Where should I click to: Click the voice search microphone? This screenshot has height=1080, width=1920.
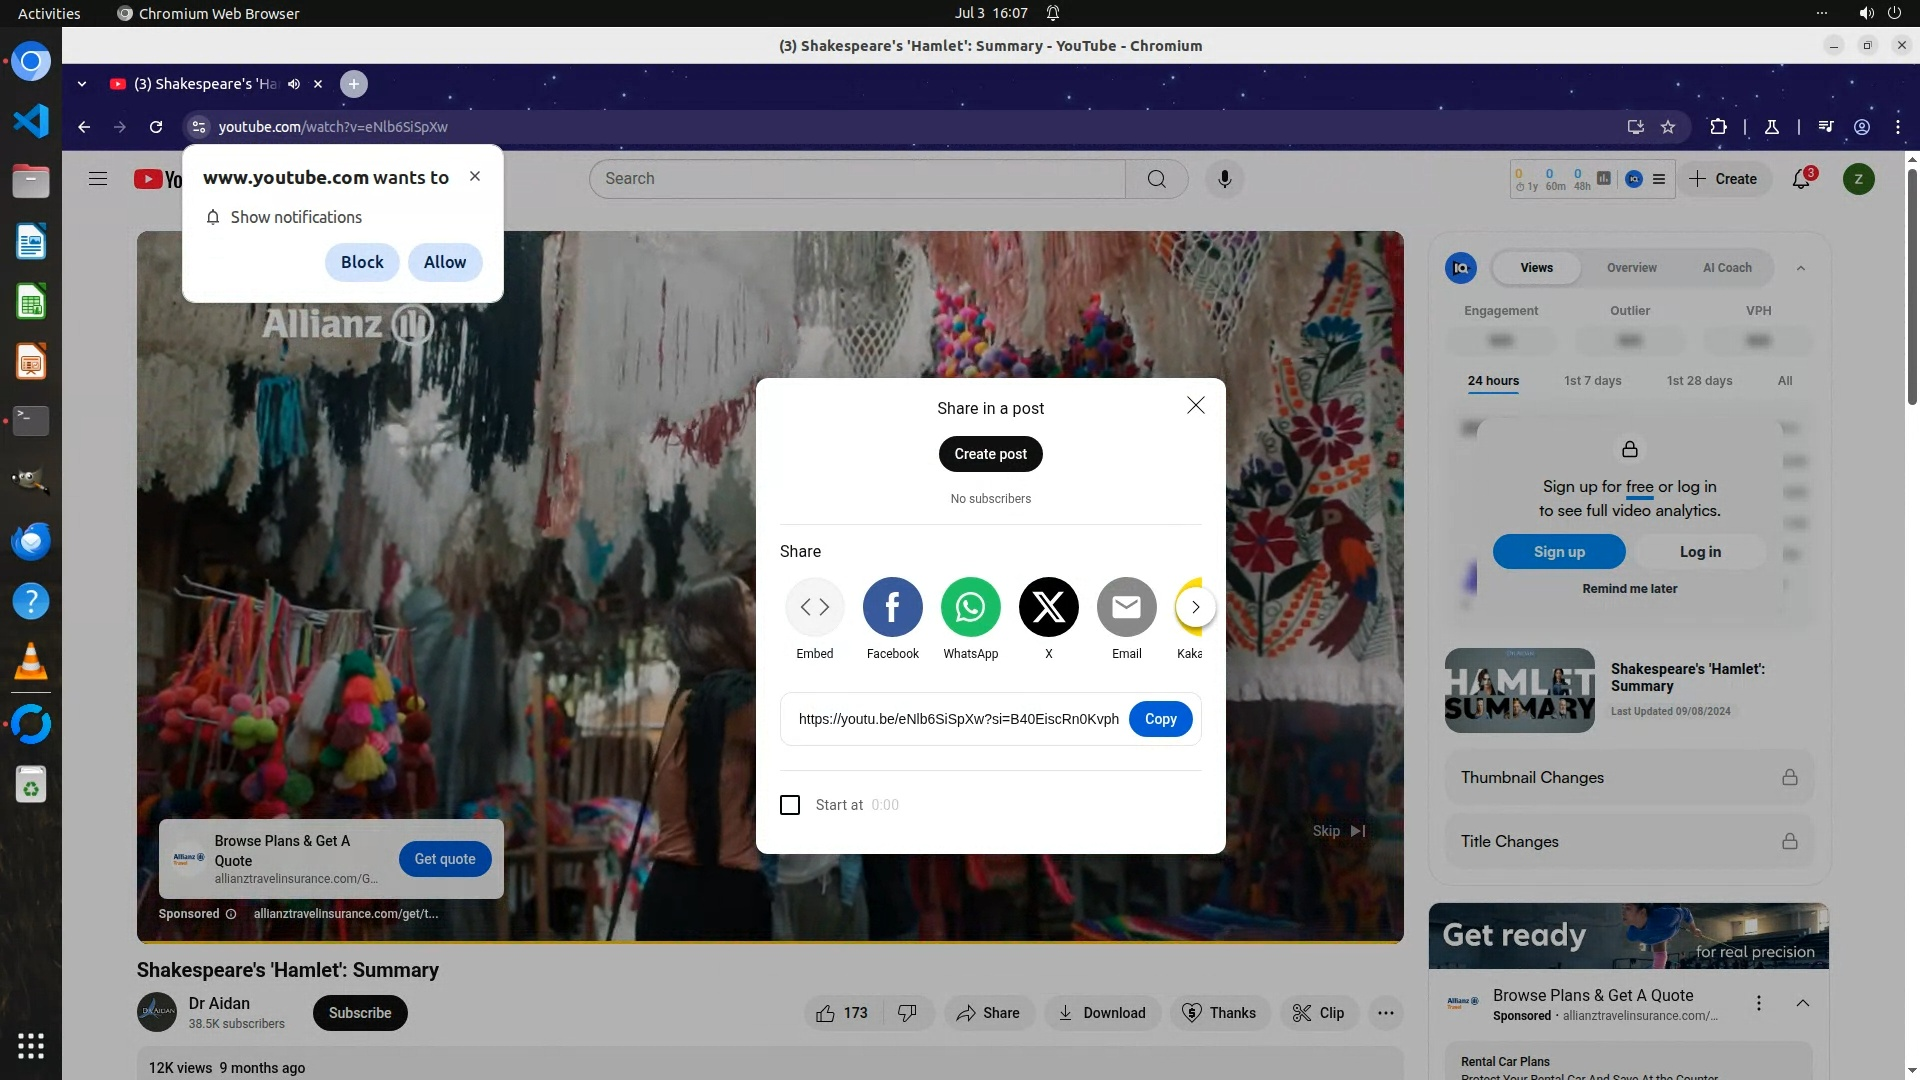1224,179
